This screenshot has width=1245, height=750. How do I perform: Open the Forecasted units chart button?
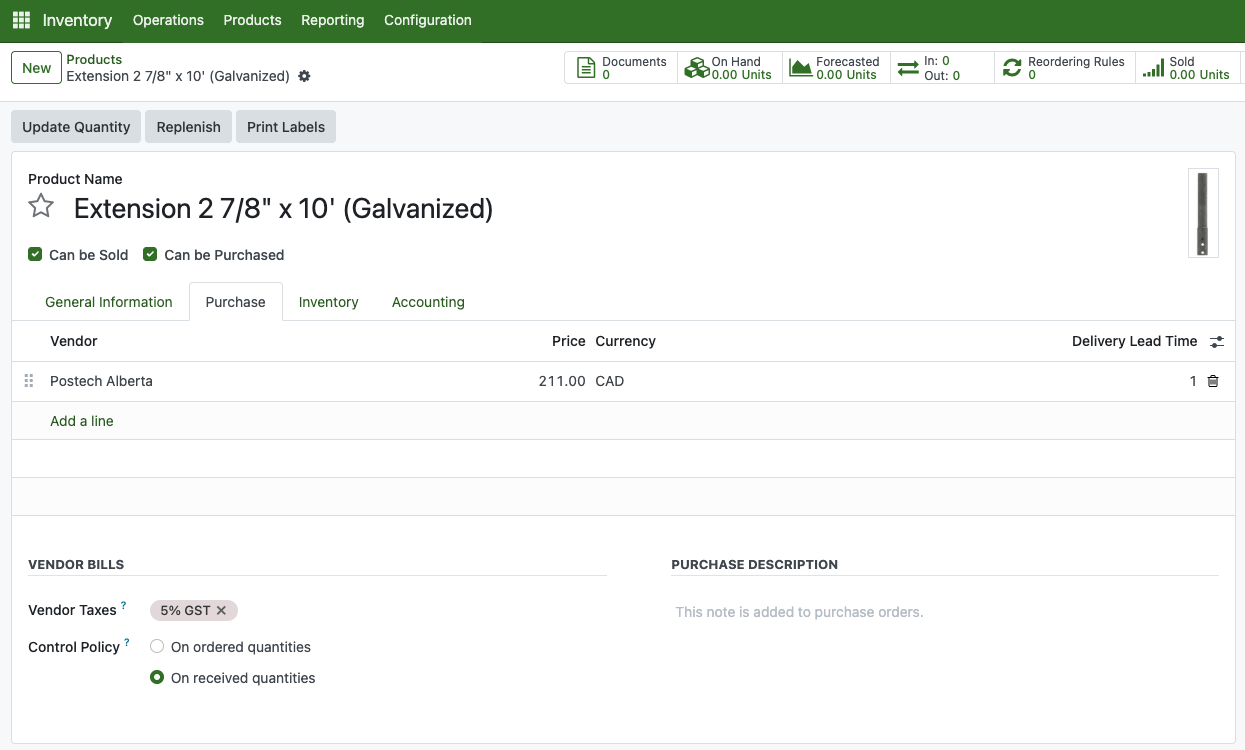pyautogui.click(x=835, y=68)
